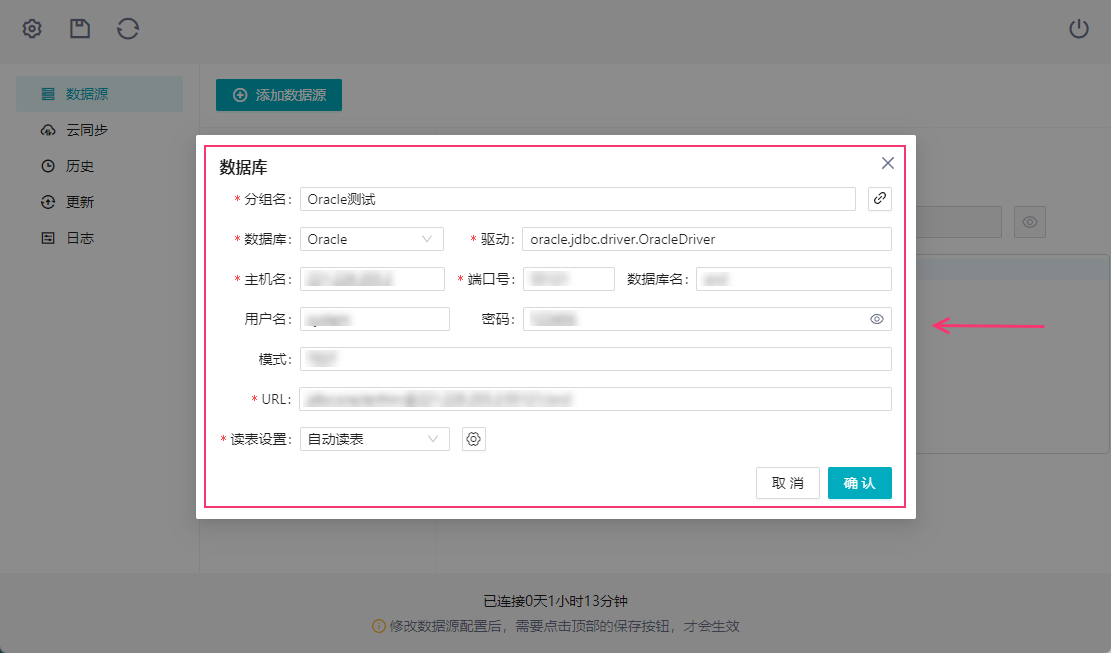Screen dimensions: 1111x653
Task: Click the clock icon next to 历史
Action: 47,166
